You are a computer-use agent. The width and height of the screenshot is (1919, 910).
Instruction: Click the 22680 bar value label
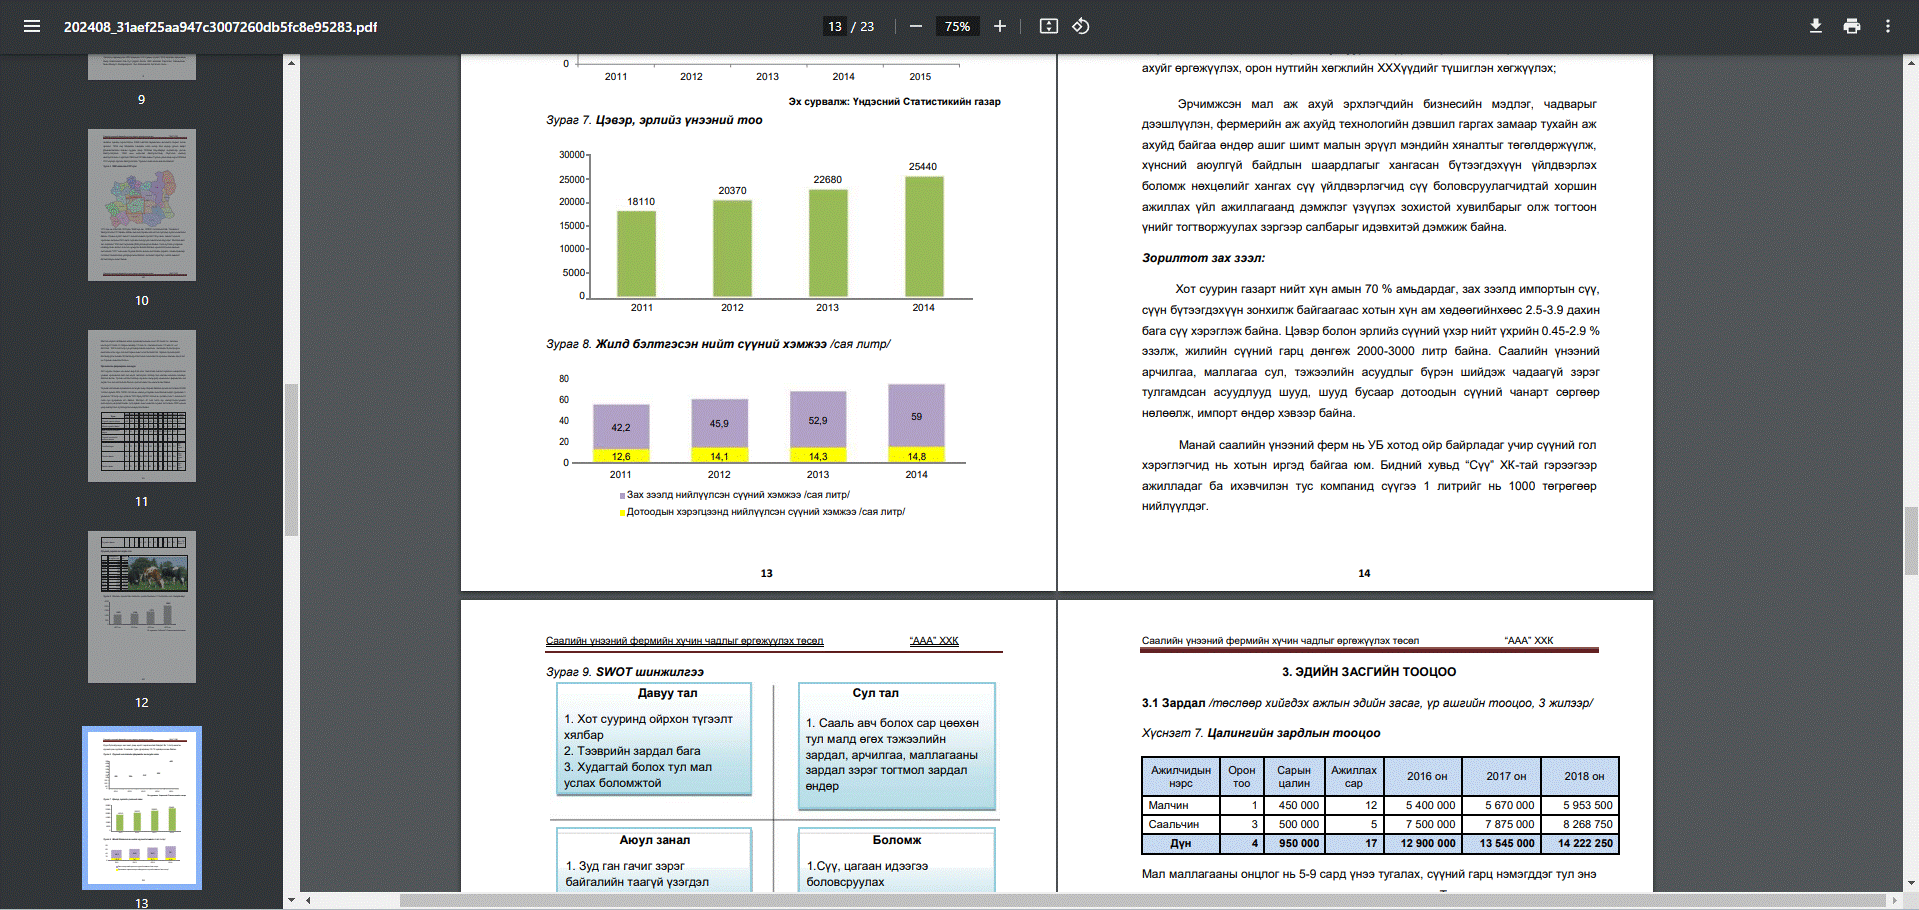pyautogui.click(x=827, y=180)
